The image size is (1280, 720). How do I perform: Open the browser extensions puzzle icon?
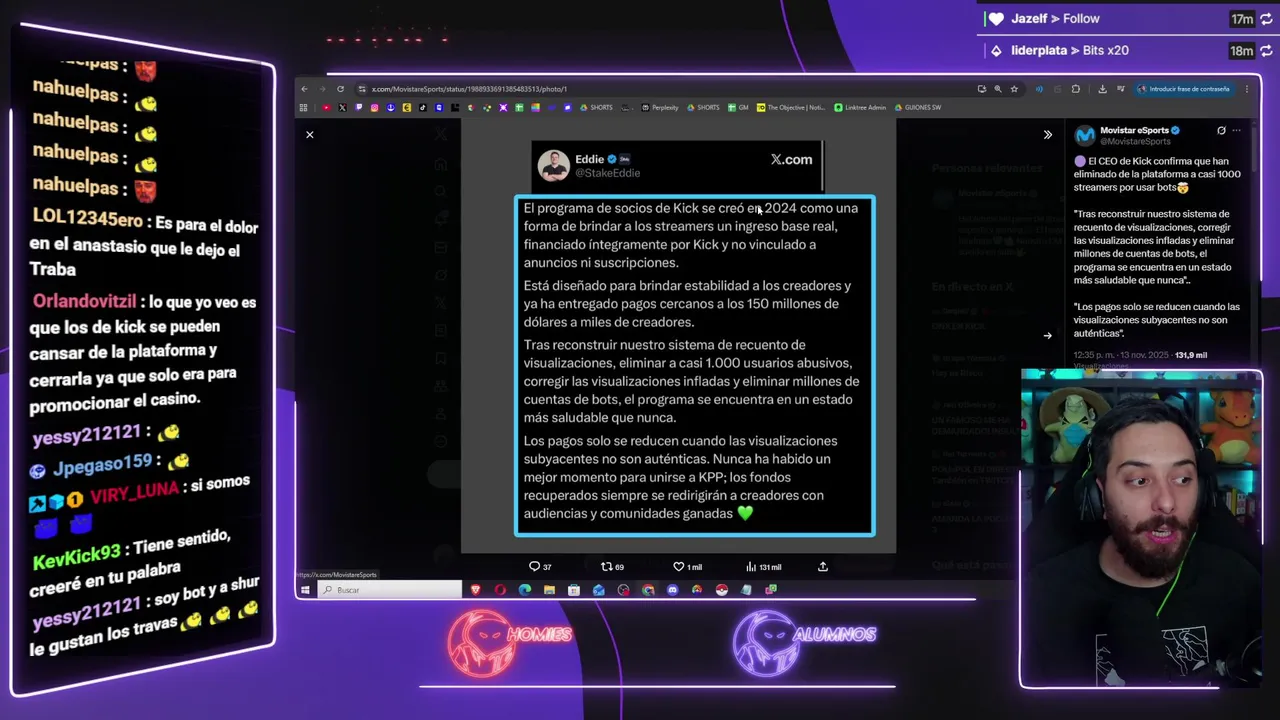tap(1076, 89)
